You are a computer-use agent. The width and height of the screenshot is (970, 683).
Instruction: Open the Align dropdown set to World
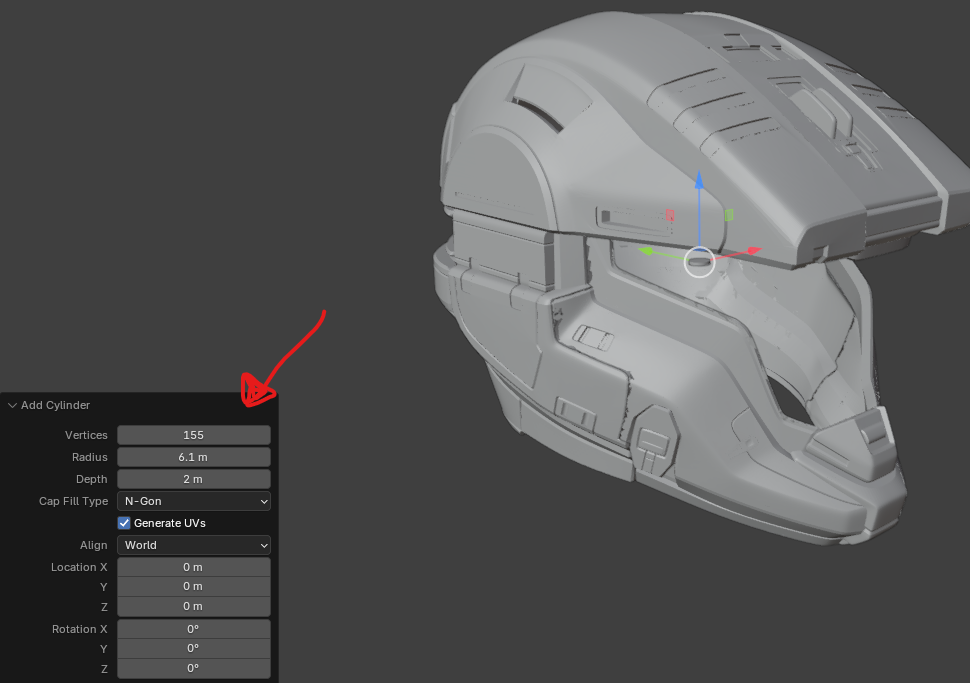pyautogui.click(x=194, y=545)
